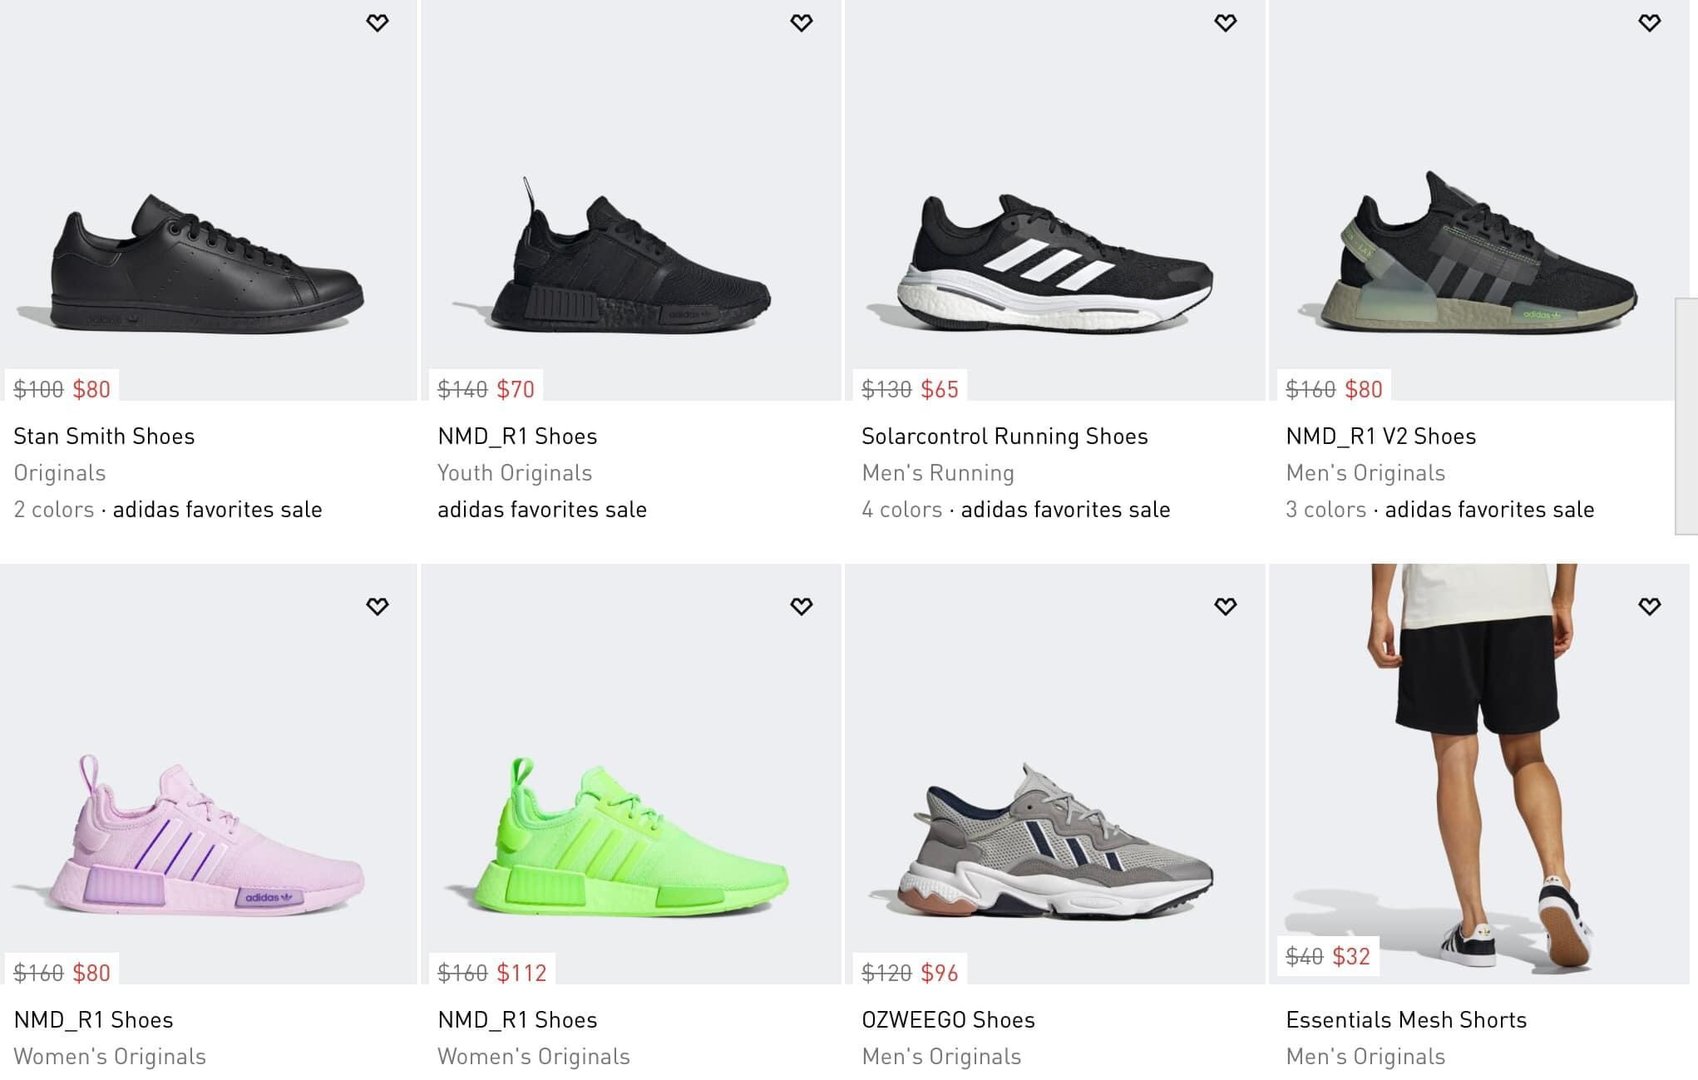Add OZWEEGO Shoes to wishlist
The image size is (1698, 1080).
coord(1225,606)
